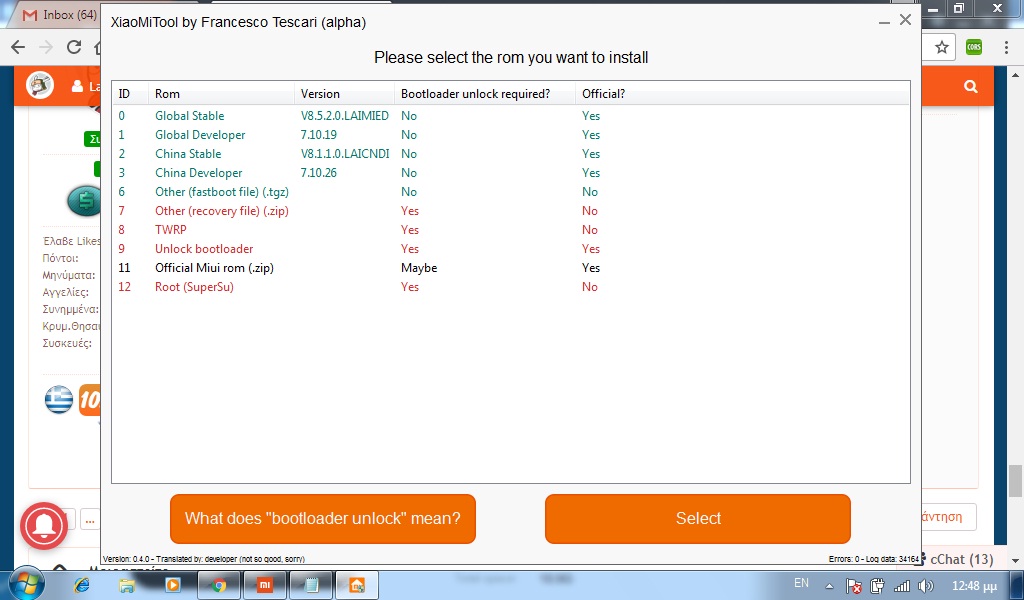Click the green CORS extension icon

coord(973,47)
